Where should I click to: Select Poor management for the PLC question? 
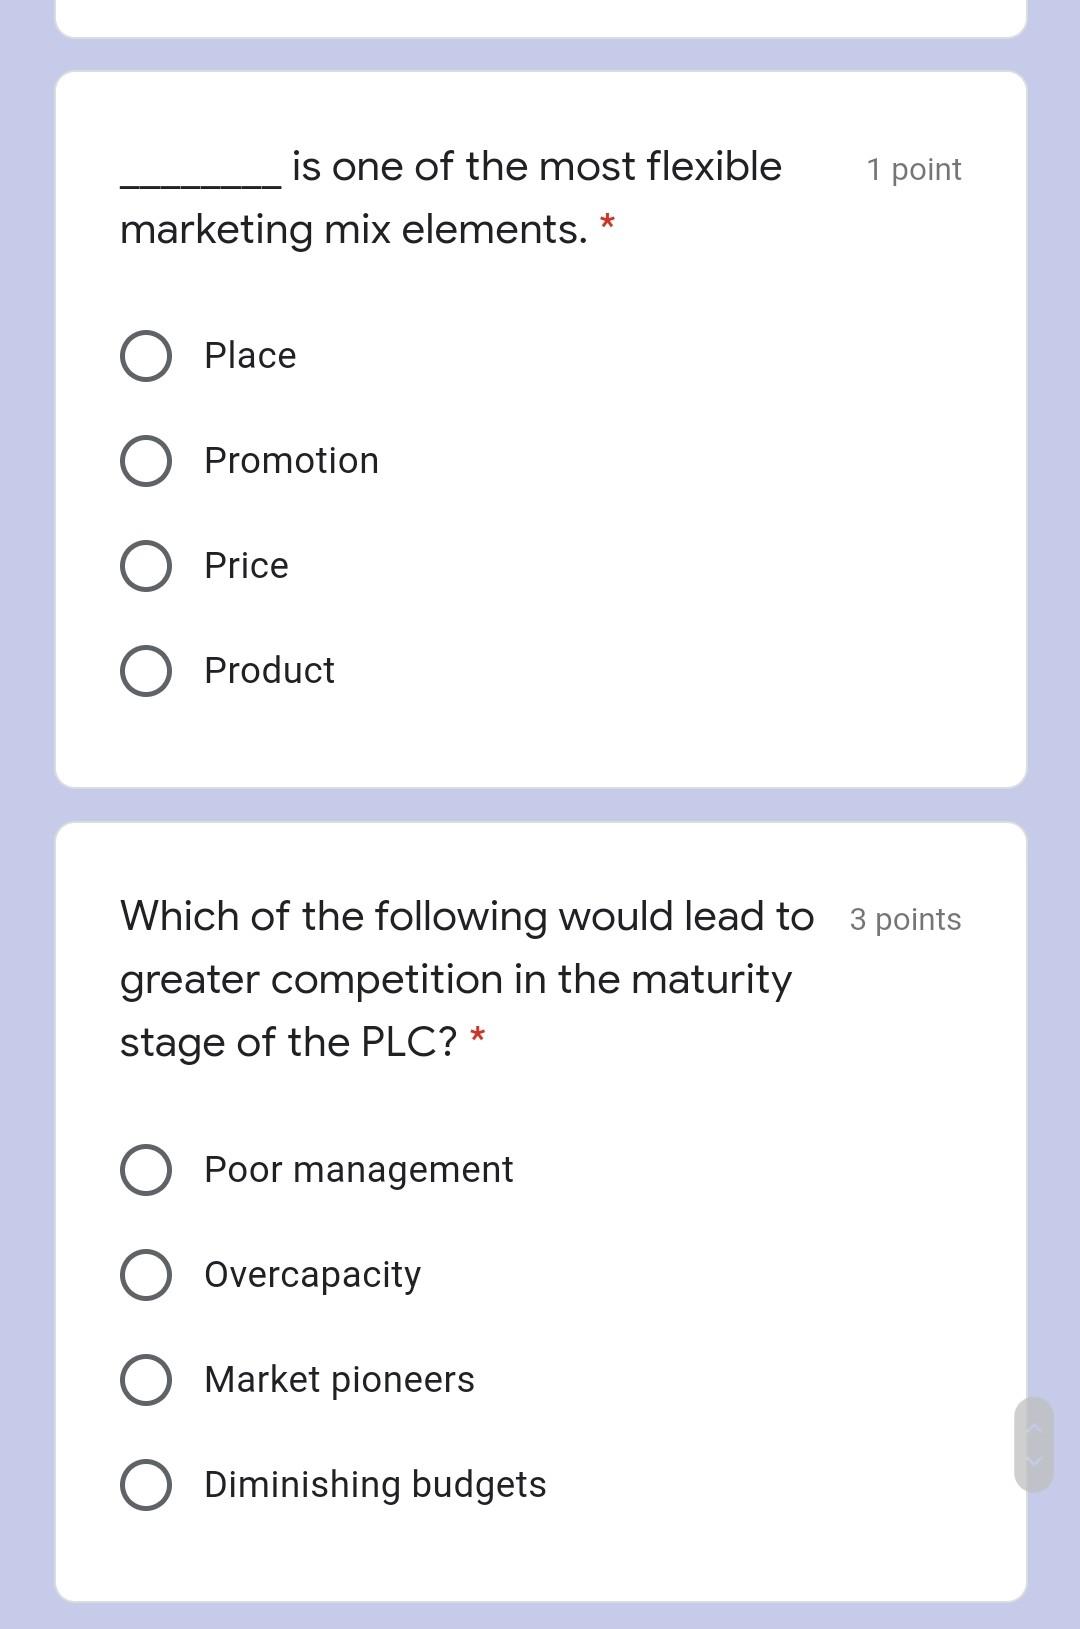click(x=145, y=1169)
